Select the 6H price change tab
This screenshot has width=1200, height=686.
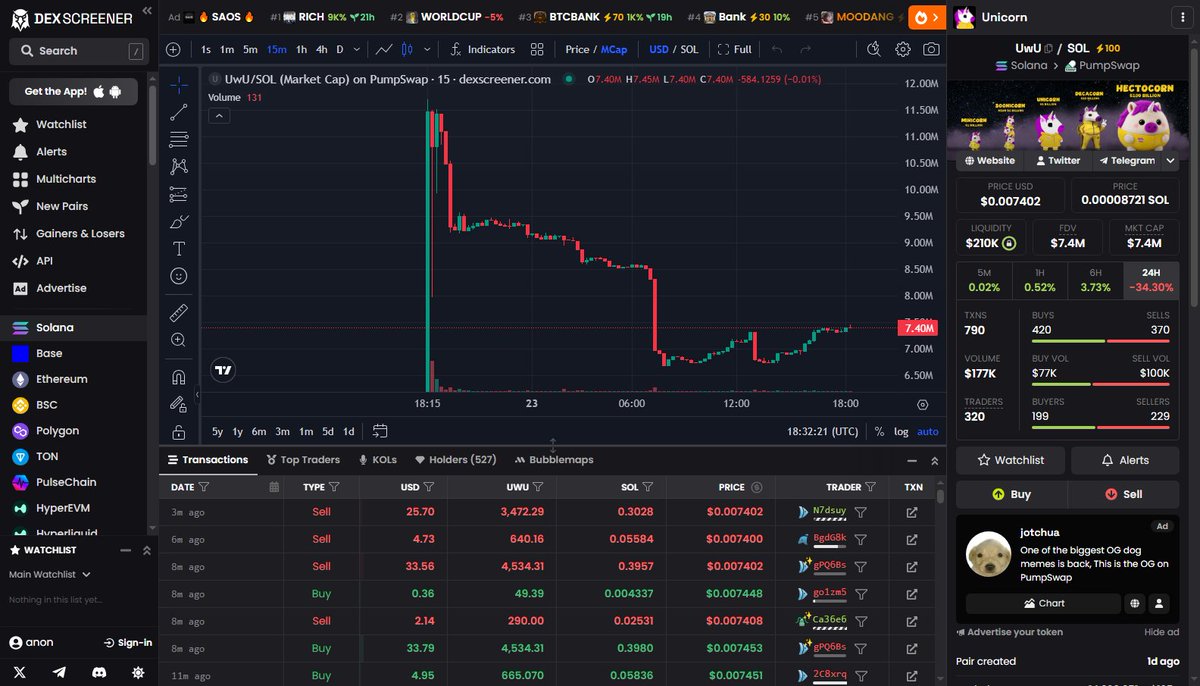1095,280
